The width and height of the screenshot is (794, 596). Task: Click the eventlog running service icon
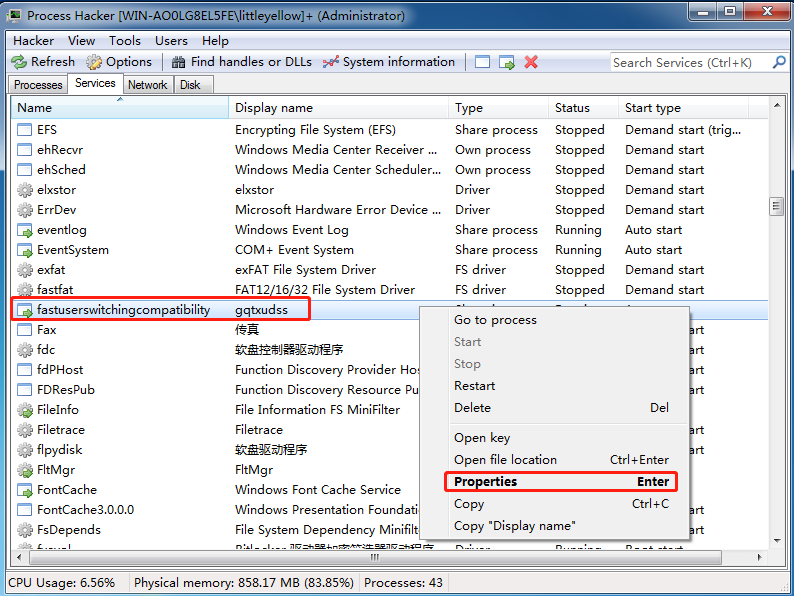[x=25, y=230]
